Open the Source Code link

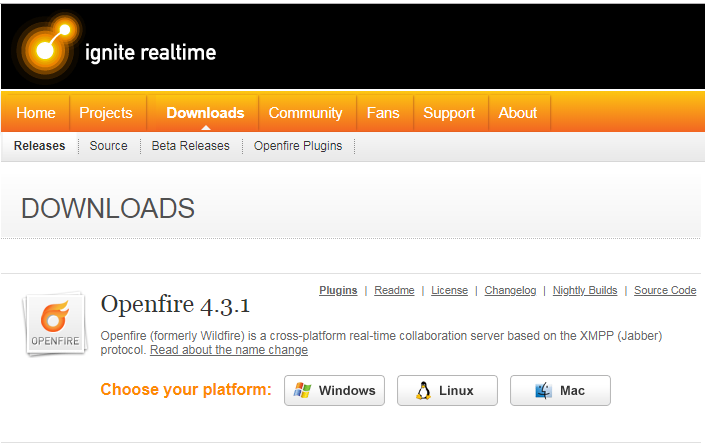coord(665,291)
